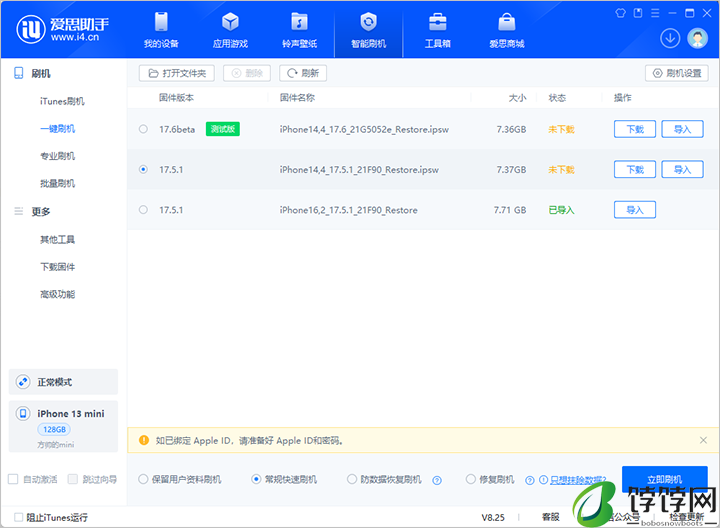Select the iPhone 13 mini device card
Viewport: 720px width, 528px height.
tap(63, 427)
